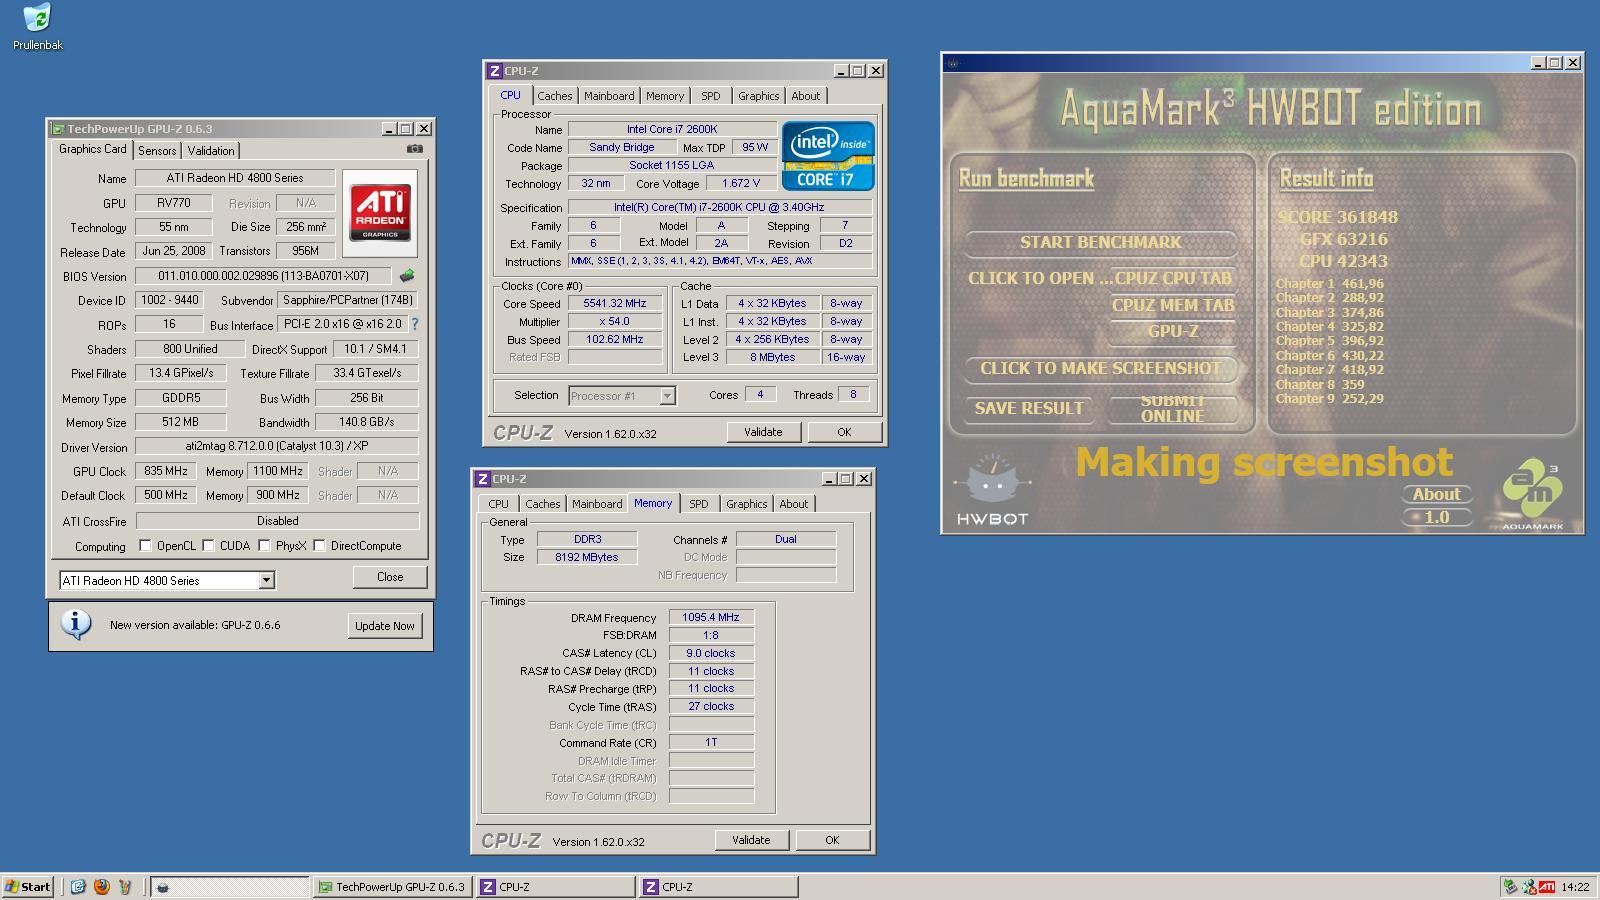Open the GPU selection dropdown in GPU-Z
The image size is (1600, 900).
coord(266,580)
